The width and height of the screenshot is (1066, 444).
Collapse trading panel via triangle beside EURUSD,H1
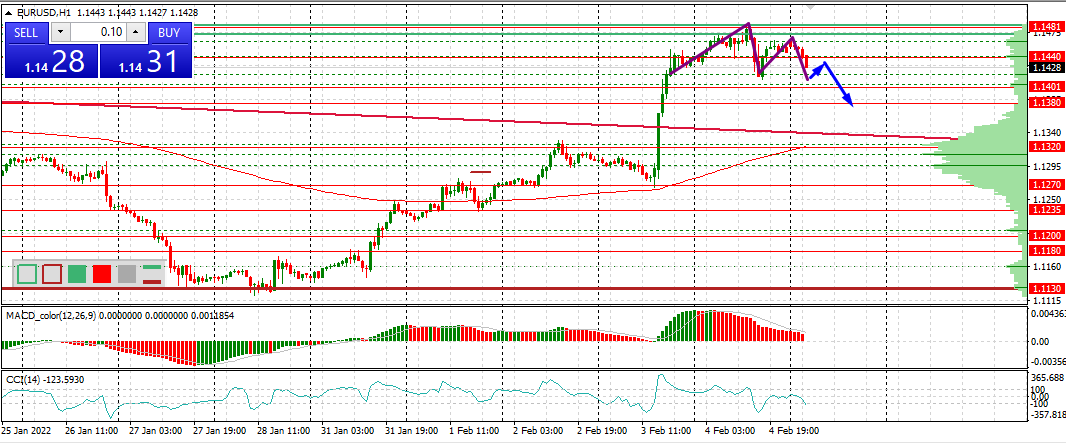pyautogui.click(x=5, y=13)
